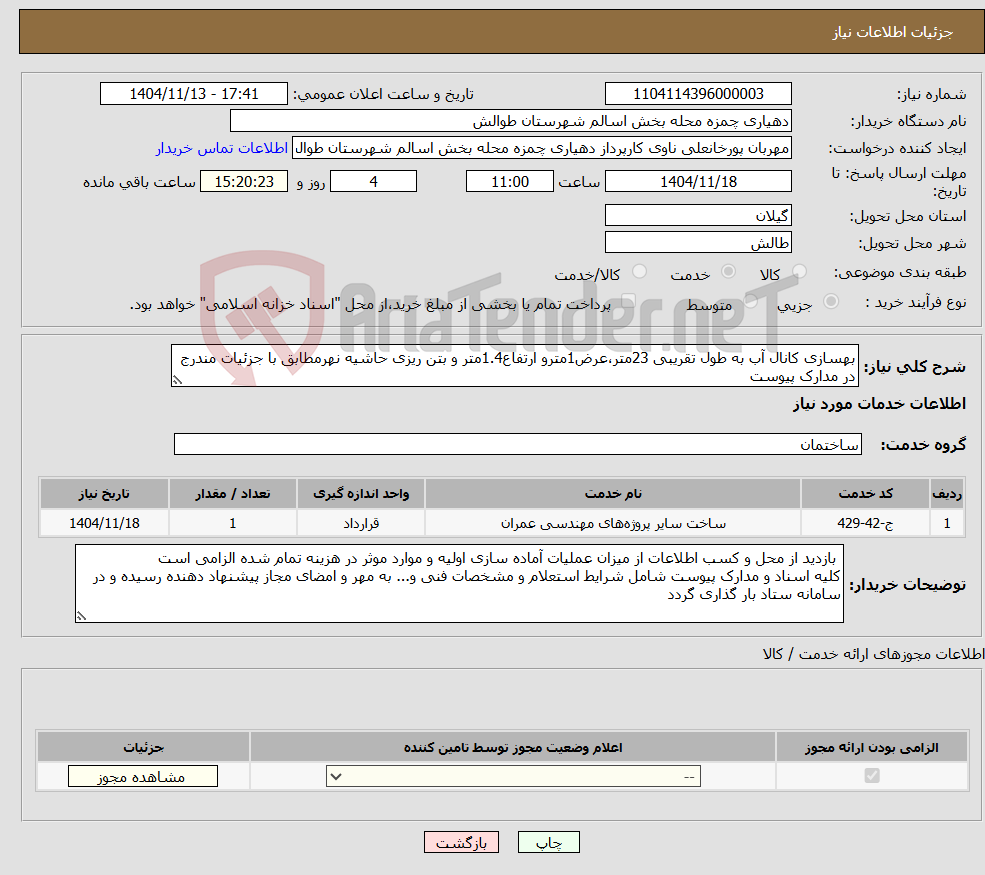
Task: Click the مشاهده مجوز button
Action: pos(143,776)
